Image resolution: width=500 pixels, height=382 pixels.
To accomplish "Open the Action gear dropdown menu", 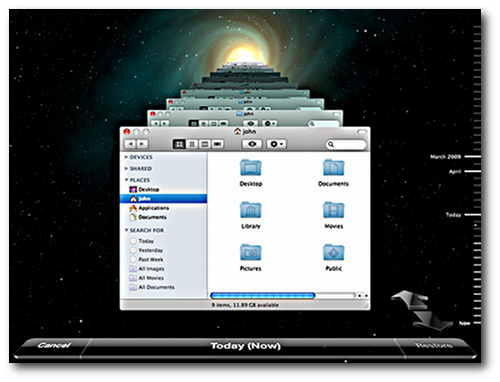I will click(276, 144).
